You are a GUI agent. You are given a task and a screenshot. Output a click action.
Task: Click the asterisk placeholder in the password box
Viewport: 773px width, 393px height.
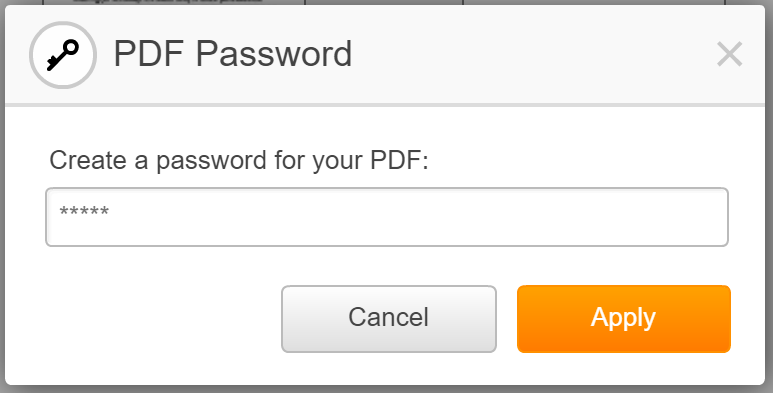pyautogui.click(x=84, y=213)
